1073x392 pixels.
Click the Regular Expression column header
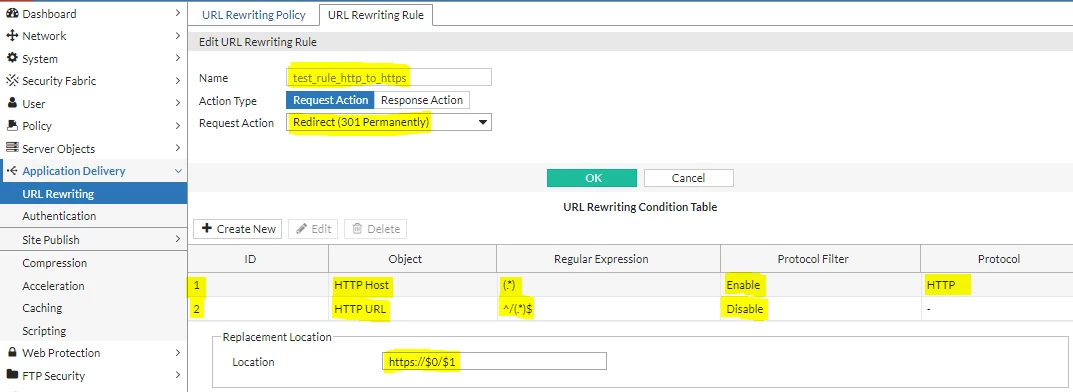[608, 259]
